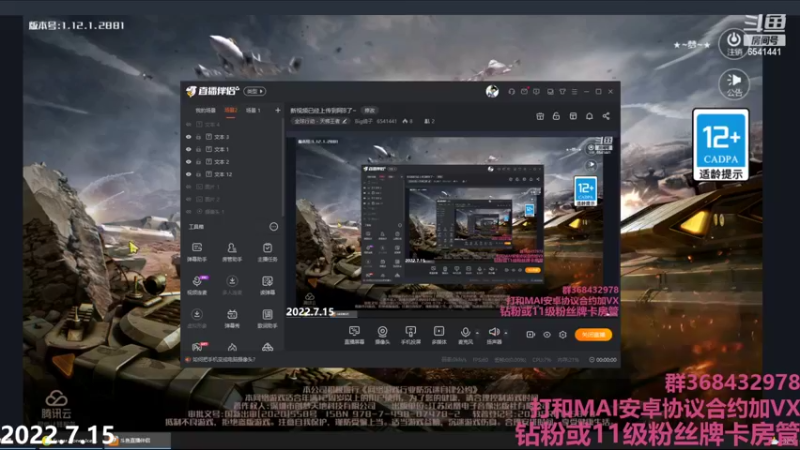This screenshot has width=800, height=450.
Task: Click the eye preview icon in the bottom bar
Action: 546,335
